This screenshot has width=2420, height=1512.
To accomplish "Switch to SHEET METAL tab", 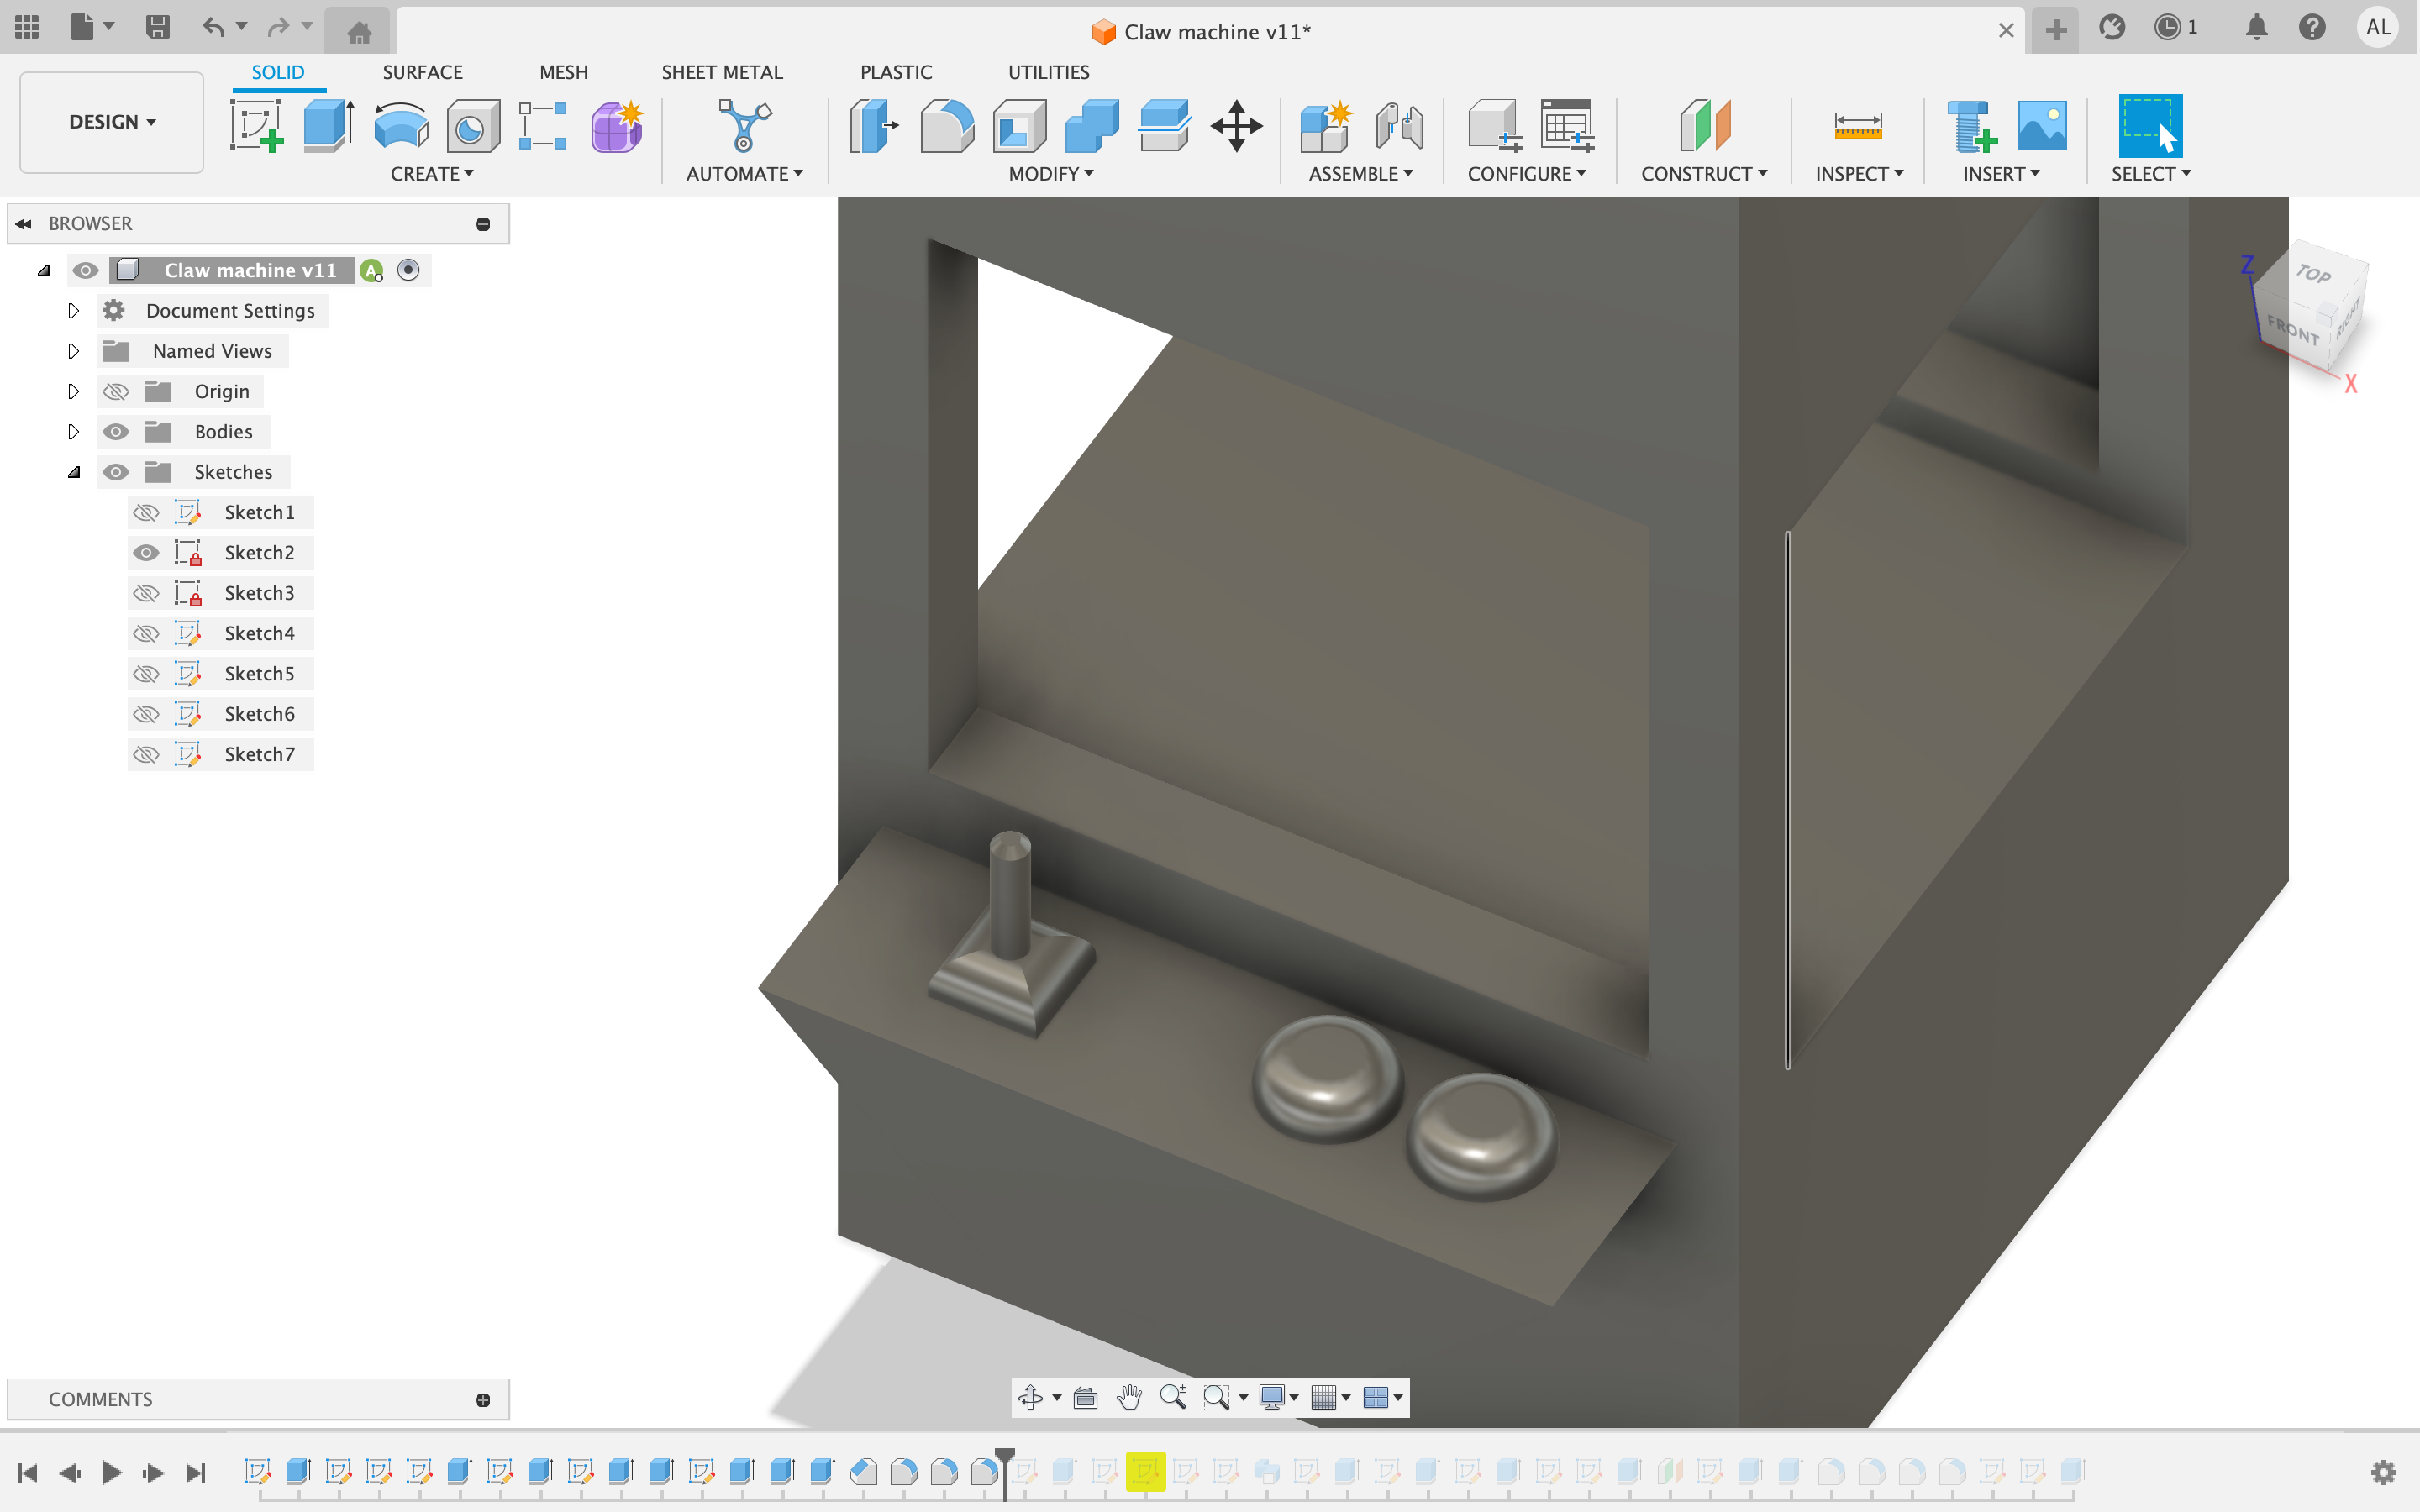I will (721, 71).
